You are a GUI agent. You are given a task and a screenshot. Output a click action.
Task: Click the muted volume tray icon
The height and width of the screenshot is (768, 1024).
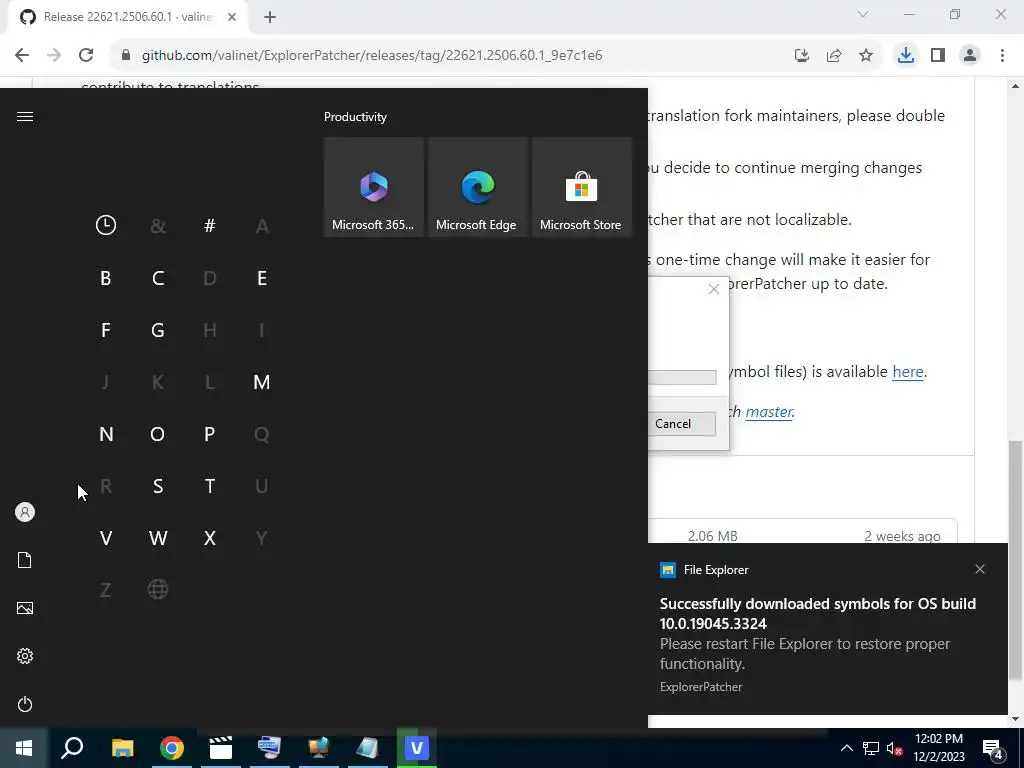895,748
